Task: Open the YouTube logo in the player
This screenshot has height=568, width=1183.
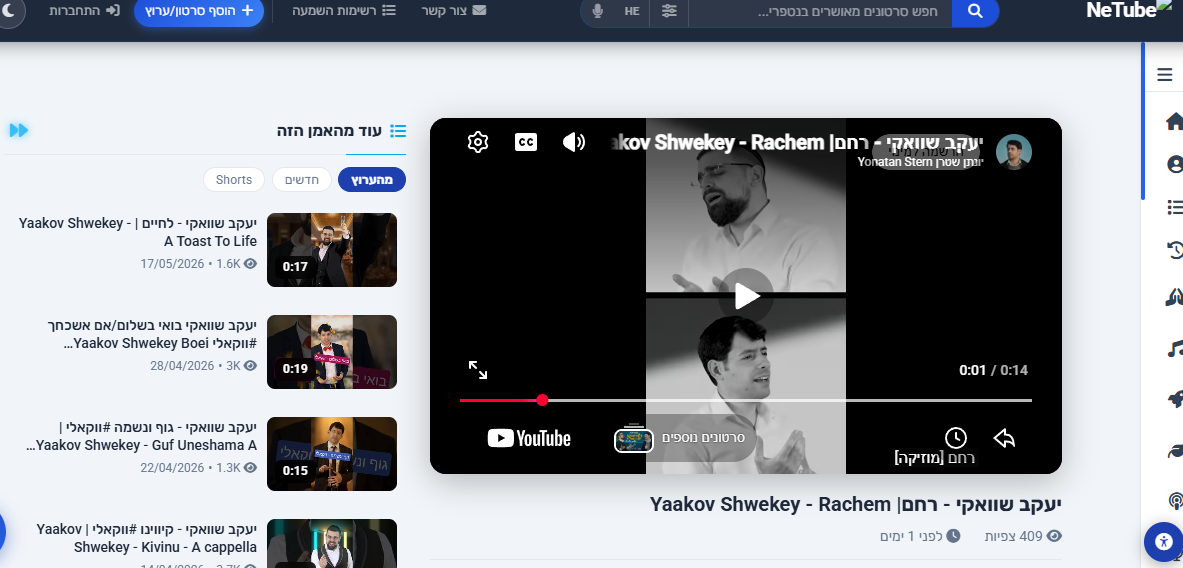Action: point(529,438)
